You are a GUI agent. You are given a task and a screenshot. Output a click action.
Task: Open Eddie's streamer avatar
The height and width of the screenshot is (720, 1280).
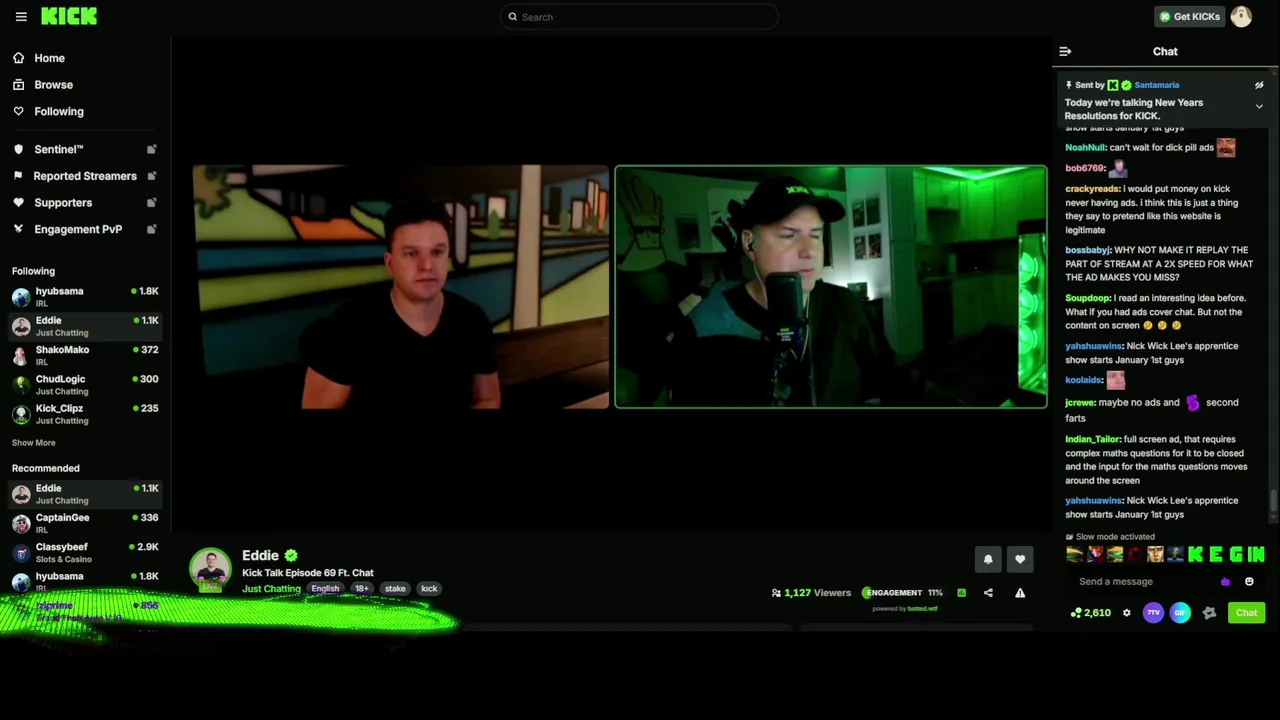[210, 569]
